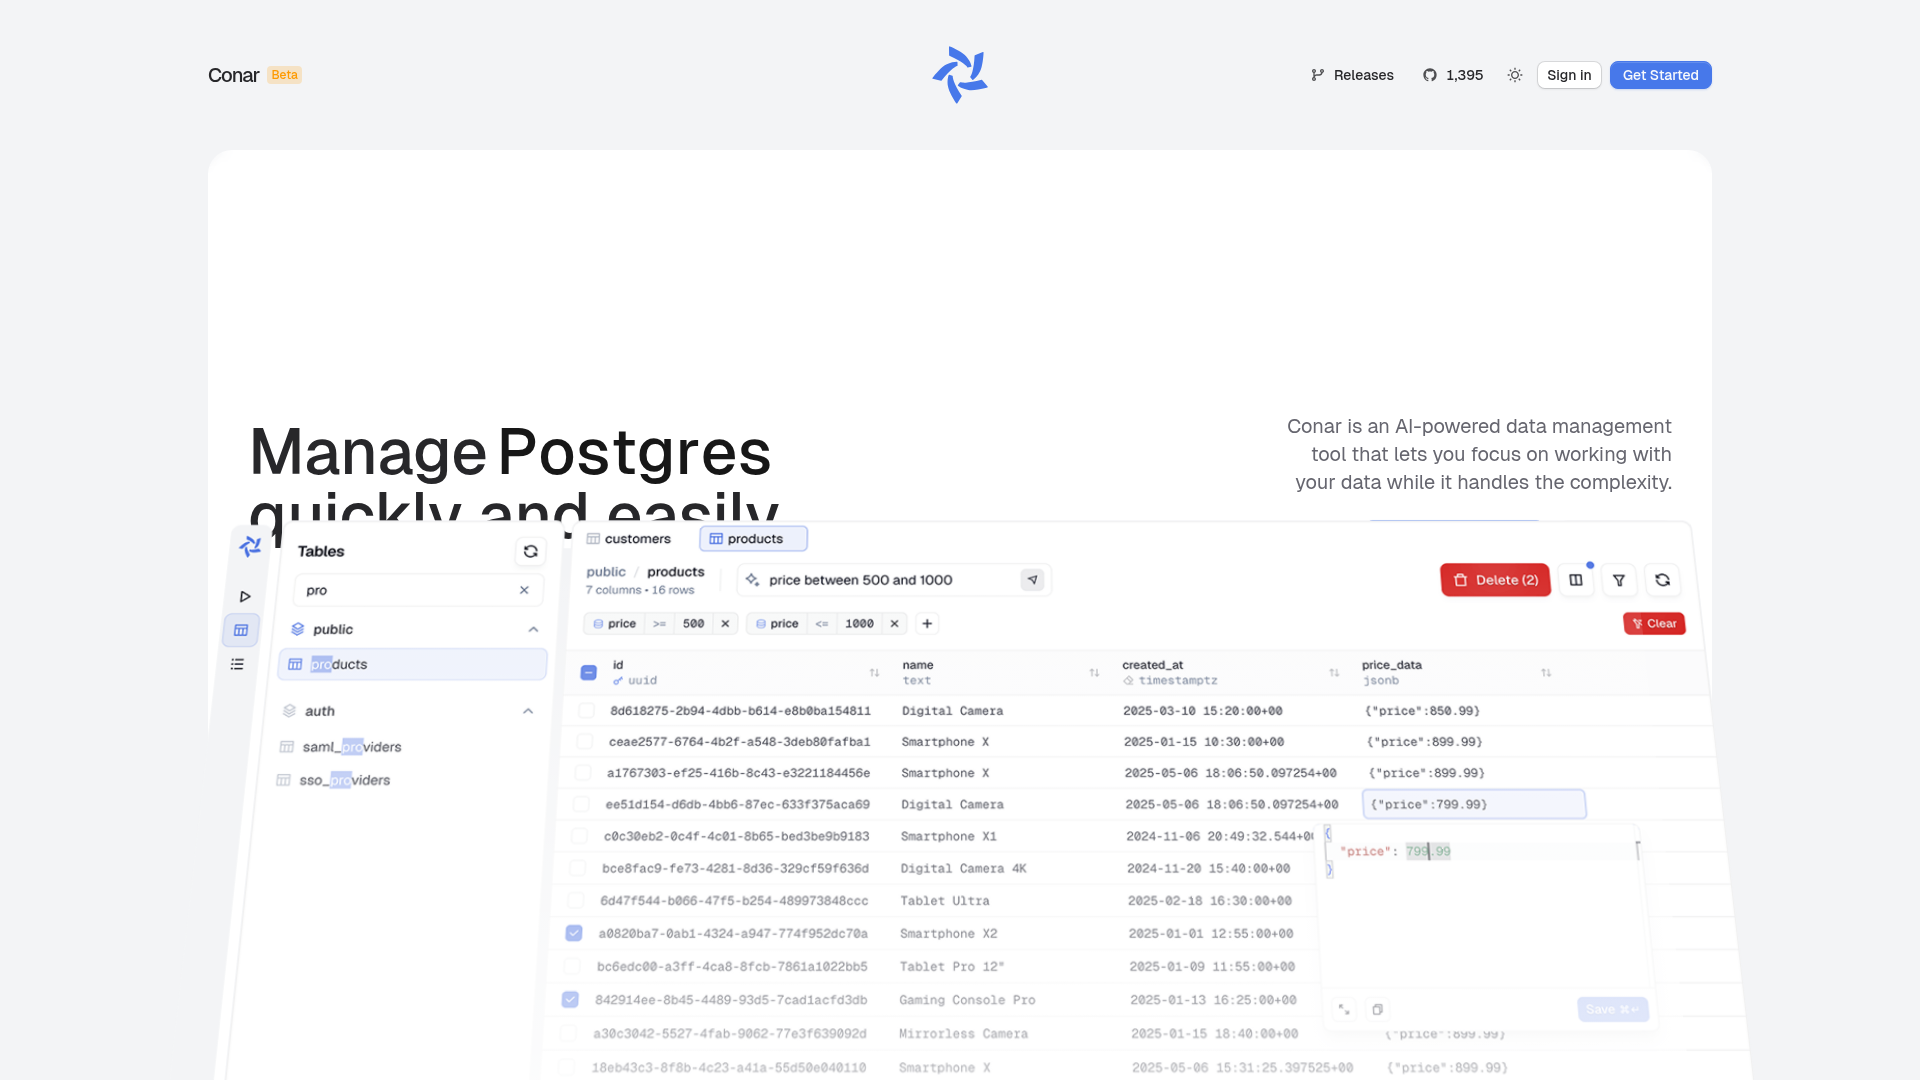
Task: Open the list view icon in the app sidebar
Action: [237, 664]
